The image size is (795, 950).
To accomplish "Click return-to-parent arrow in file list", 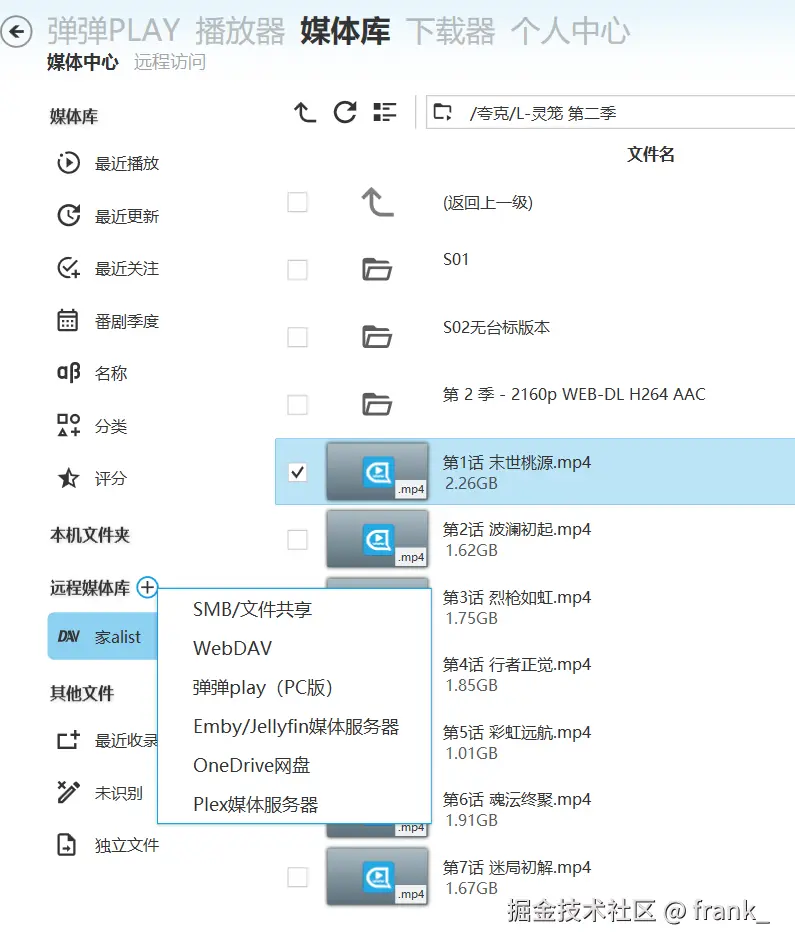I will 378,202.
